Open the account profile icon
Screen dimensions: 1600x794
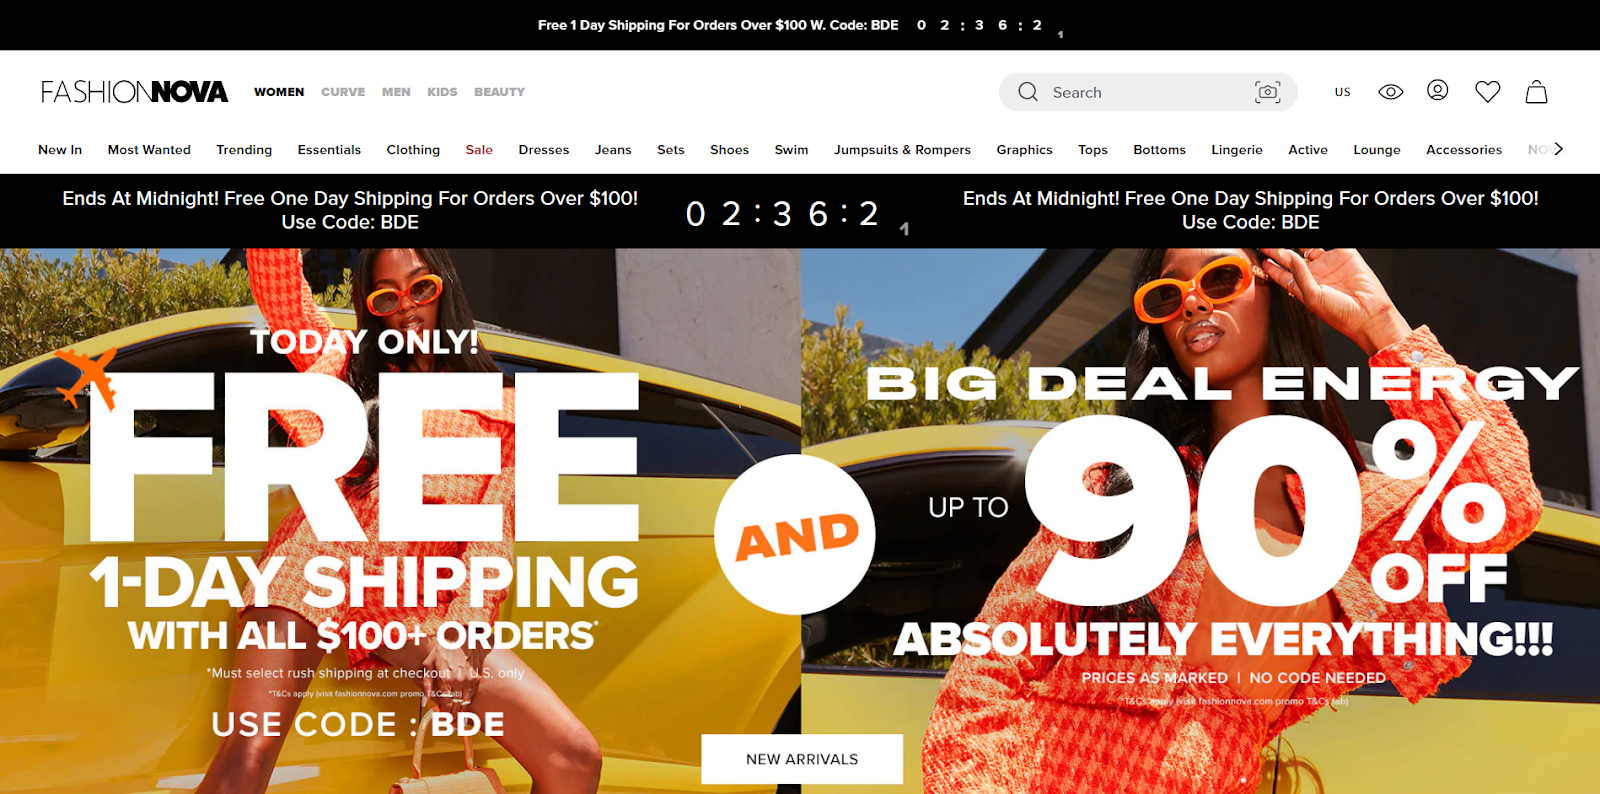(x=1437, y=90)
